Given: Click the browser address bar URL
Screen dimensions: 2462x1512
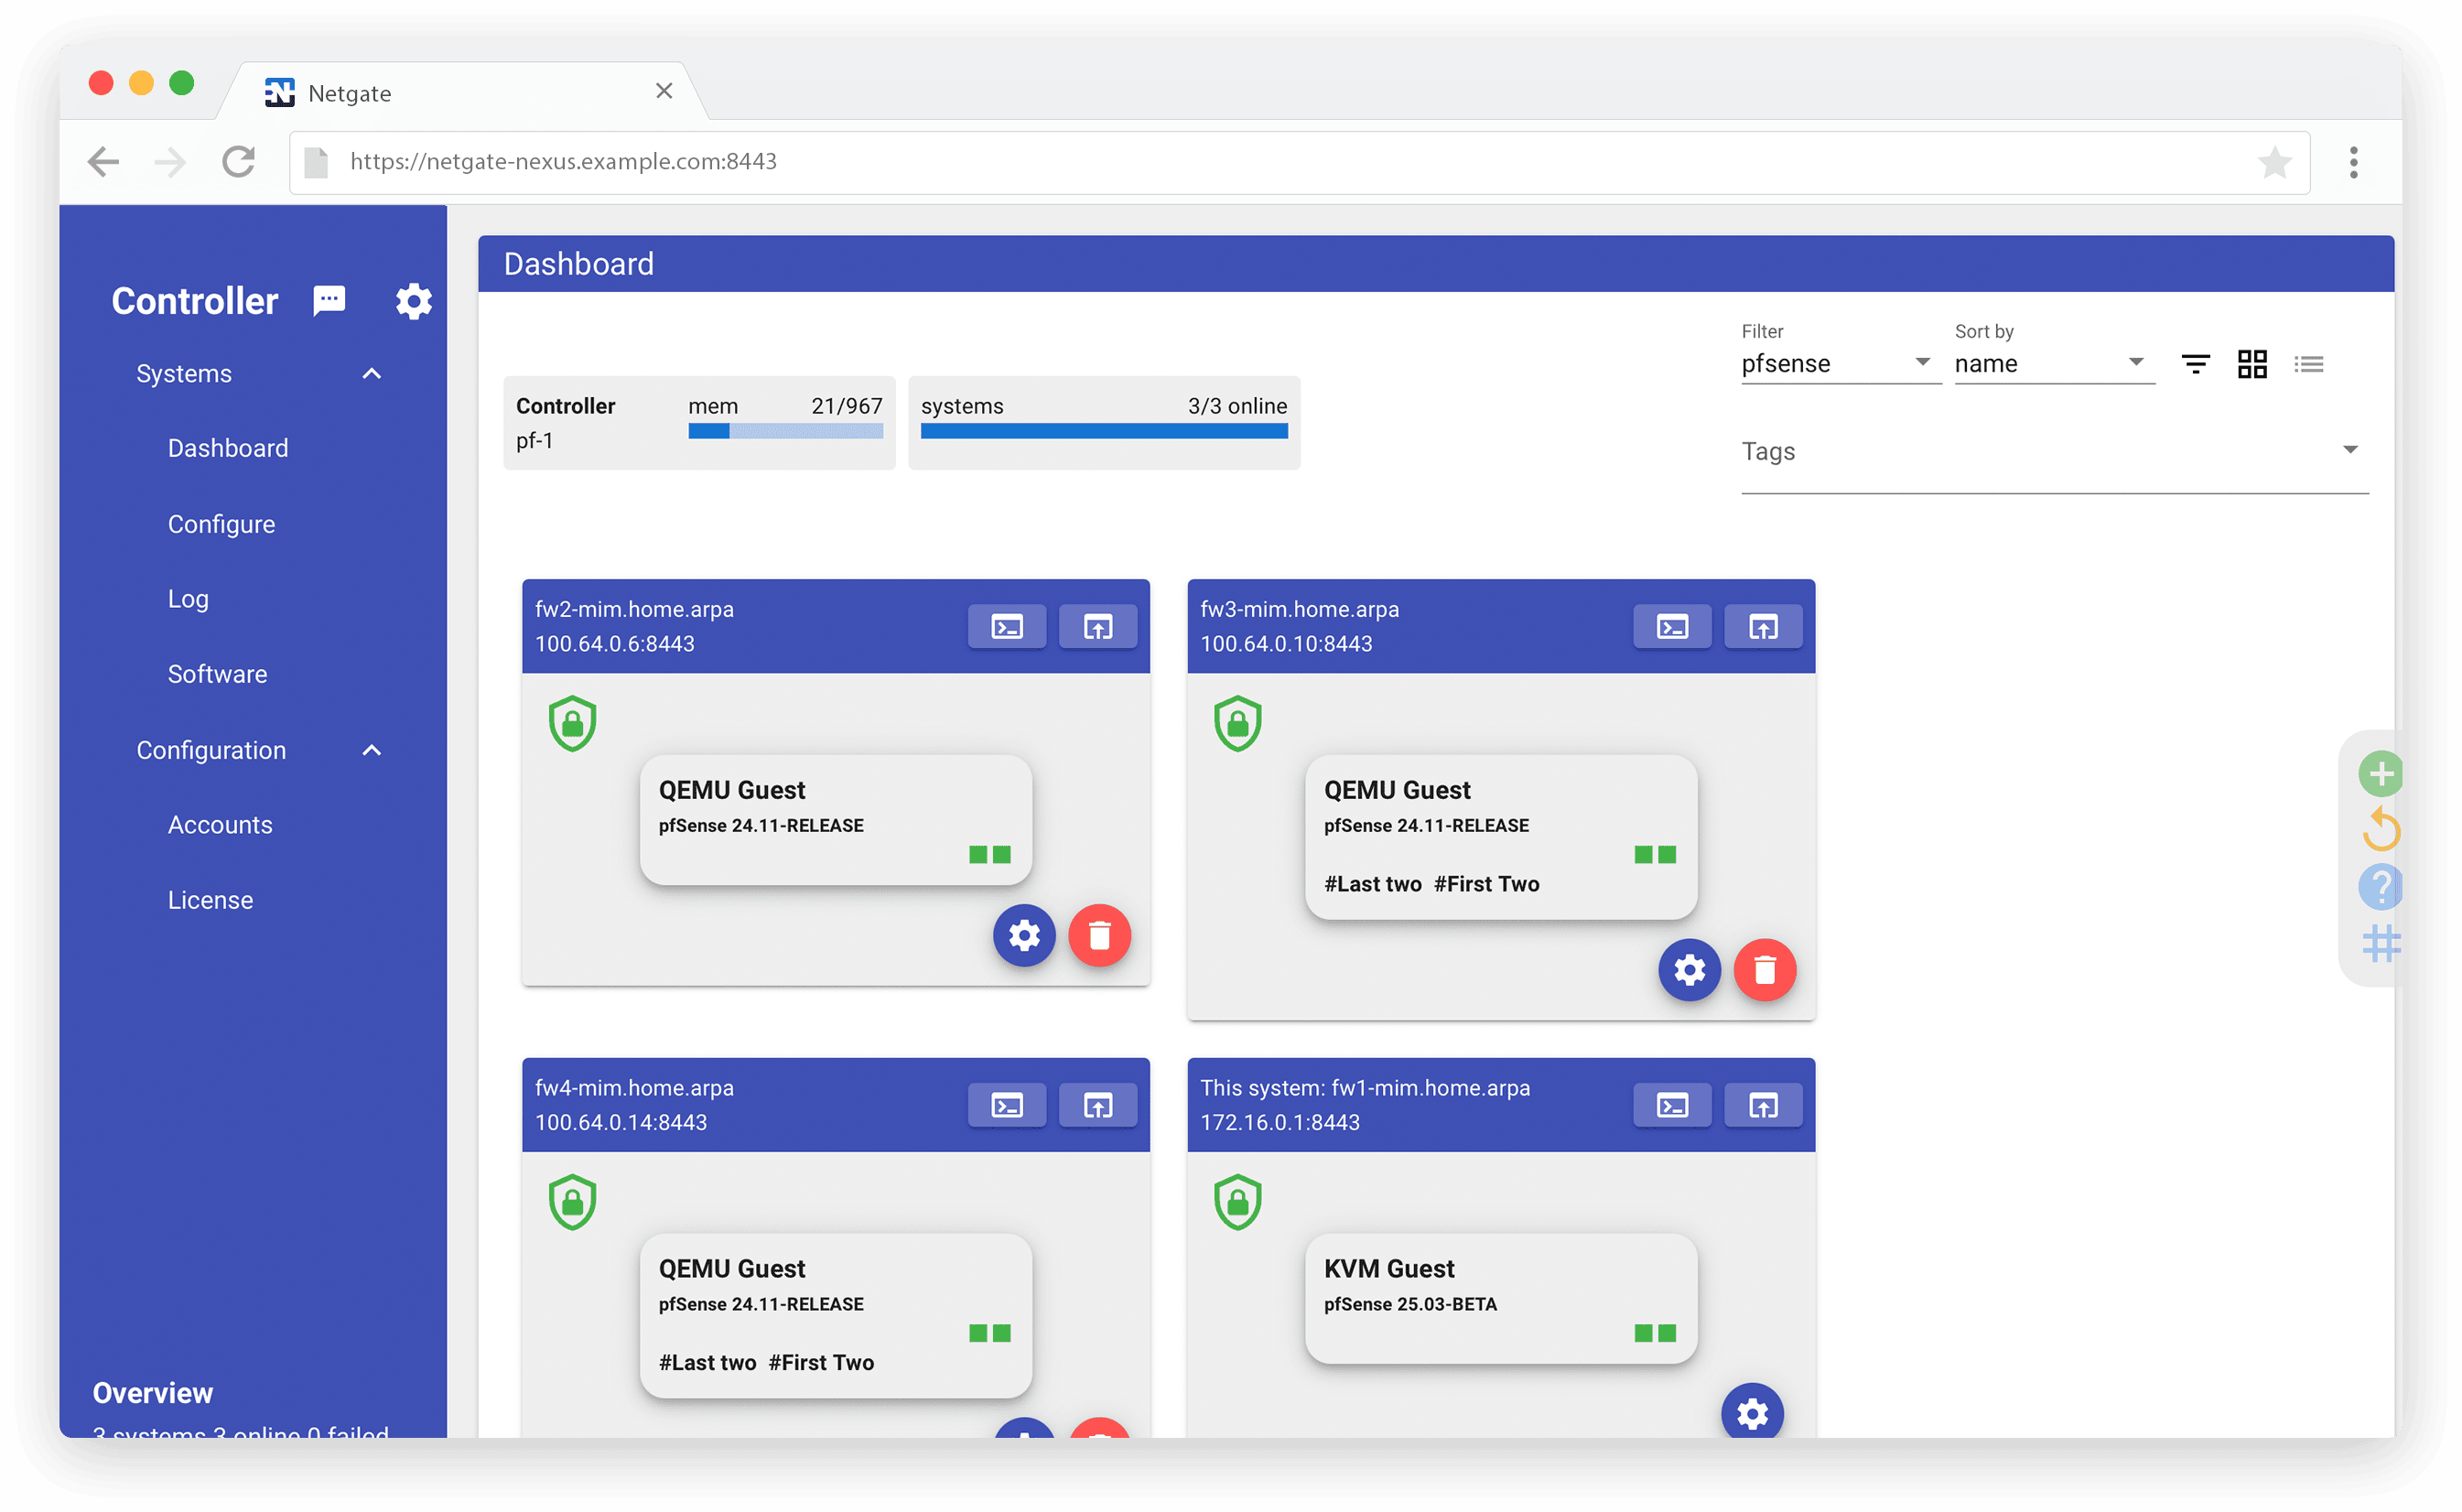Looking at the screenshot, I should [x=563, y=161].
